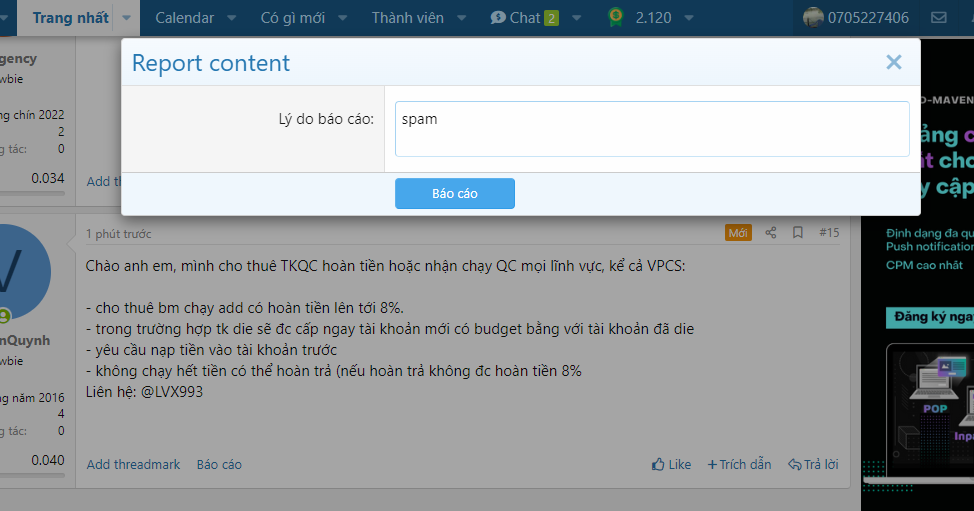Screen dimensions: 974x511
Task: Close the Report content dialog
Action: click(893, 62)
